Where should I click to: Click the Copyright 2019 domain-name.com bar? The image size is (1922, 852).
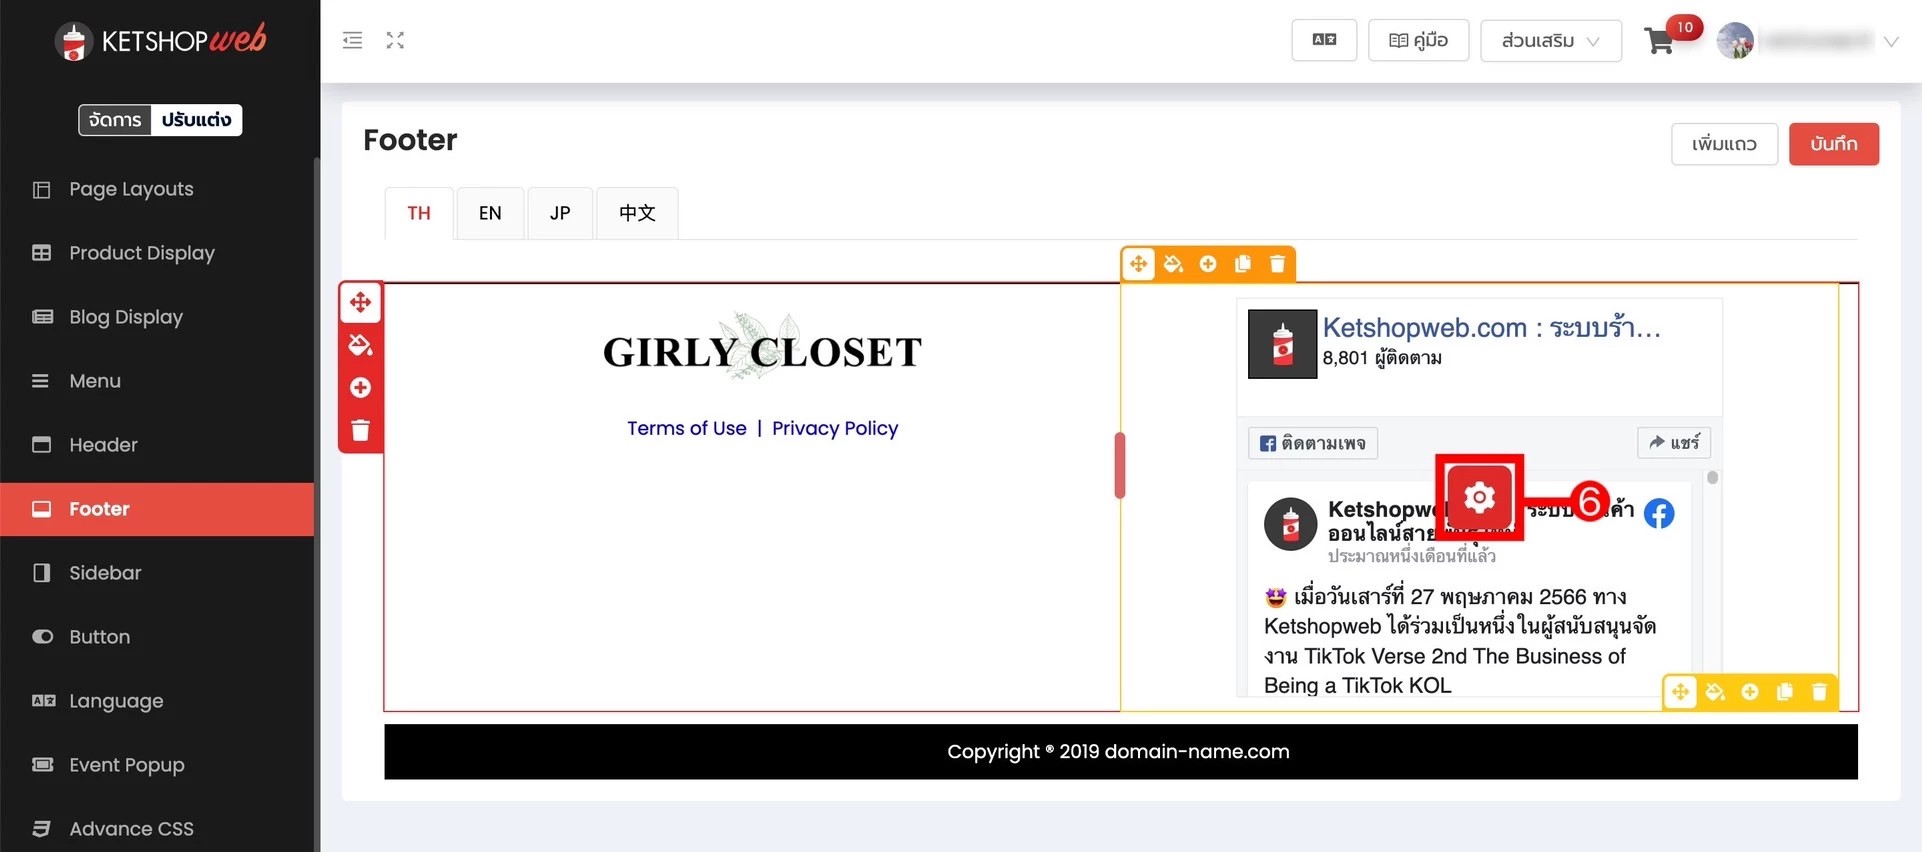(x=1121, y=752)
